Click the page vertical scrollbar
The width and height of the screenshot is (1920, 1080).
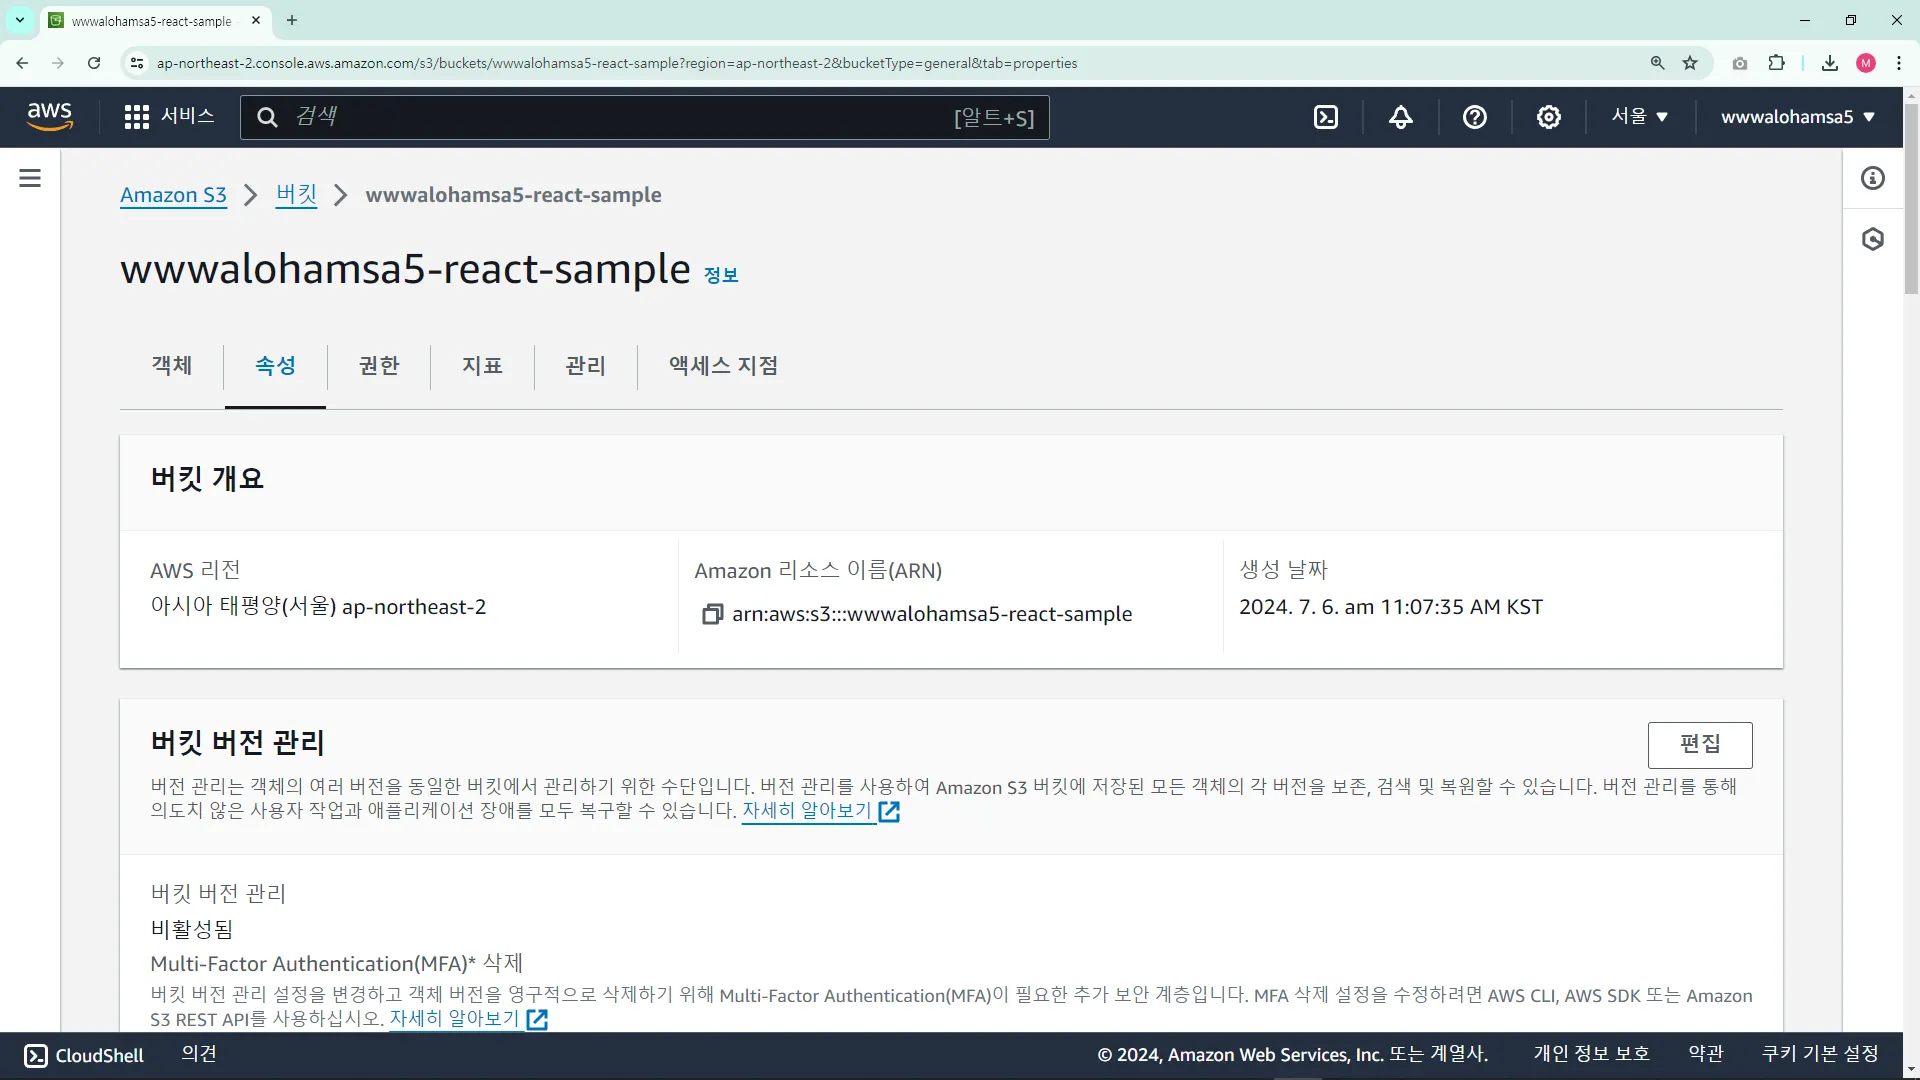point(1910,200)
